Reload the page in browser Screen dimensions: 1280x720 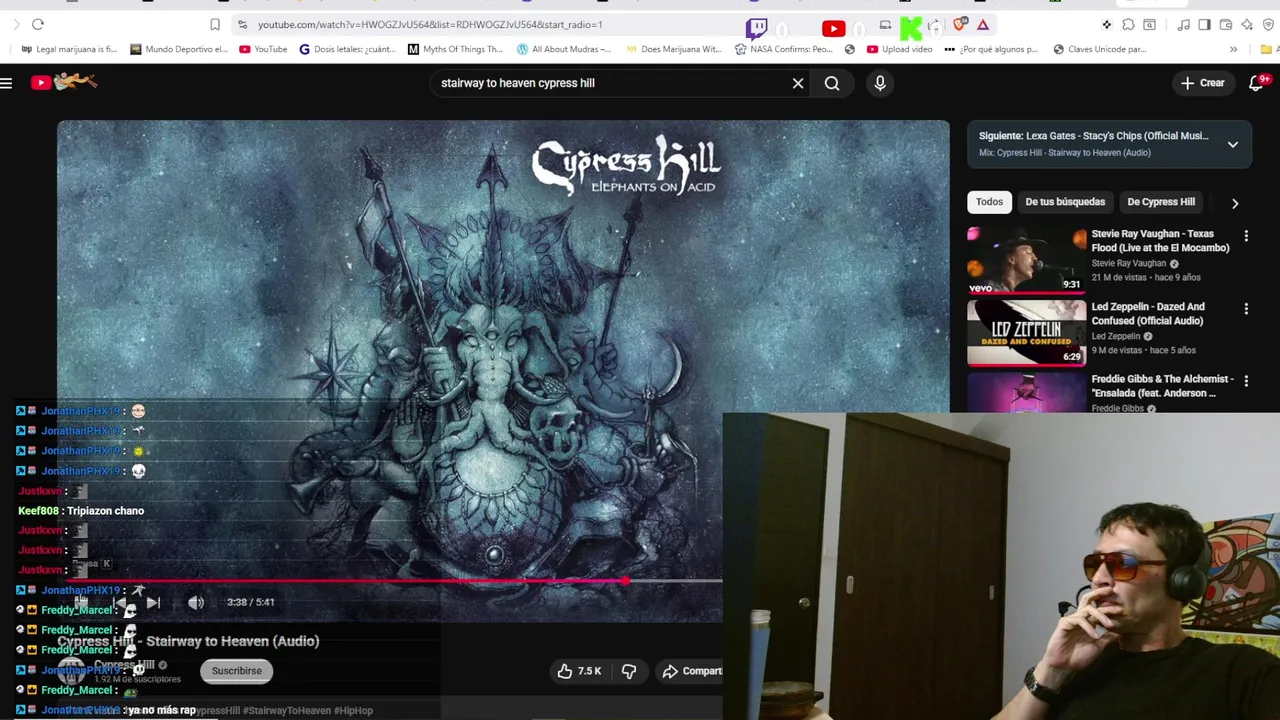(38, 24)
